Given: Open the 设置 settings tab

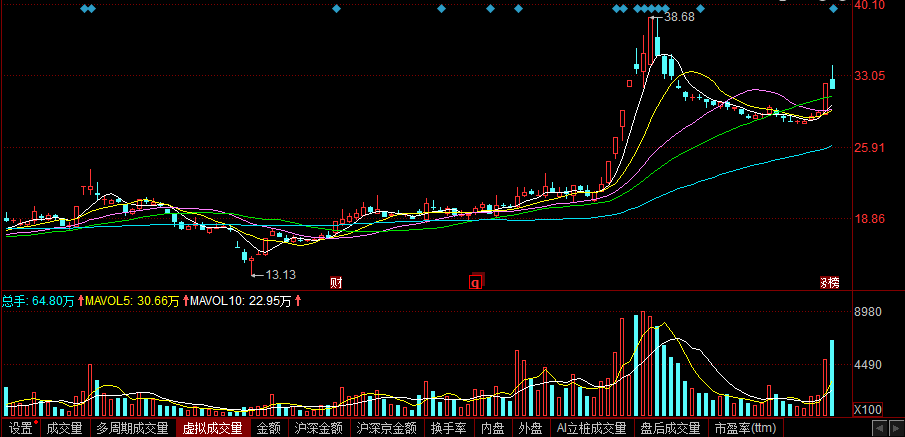Looking at the screenshot, I should pos(19,428).
